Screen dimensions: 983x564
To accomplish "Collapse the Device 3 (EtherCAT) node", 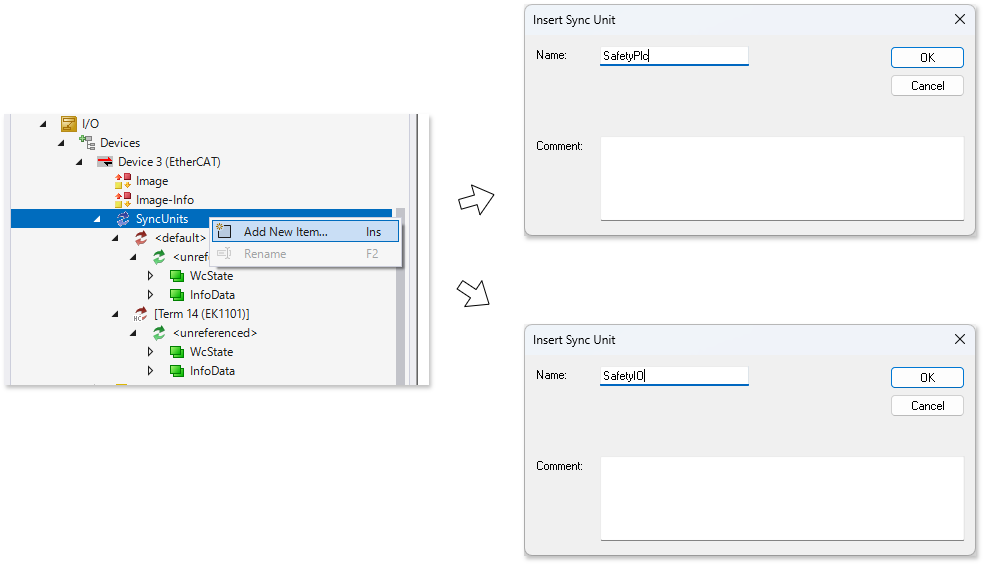I will point(79,162).
